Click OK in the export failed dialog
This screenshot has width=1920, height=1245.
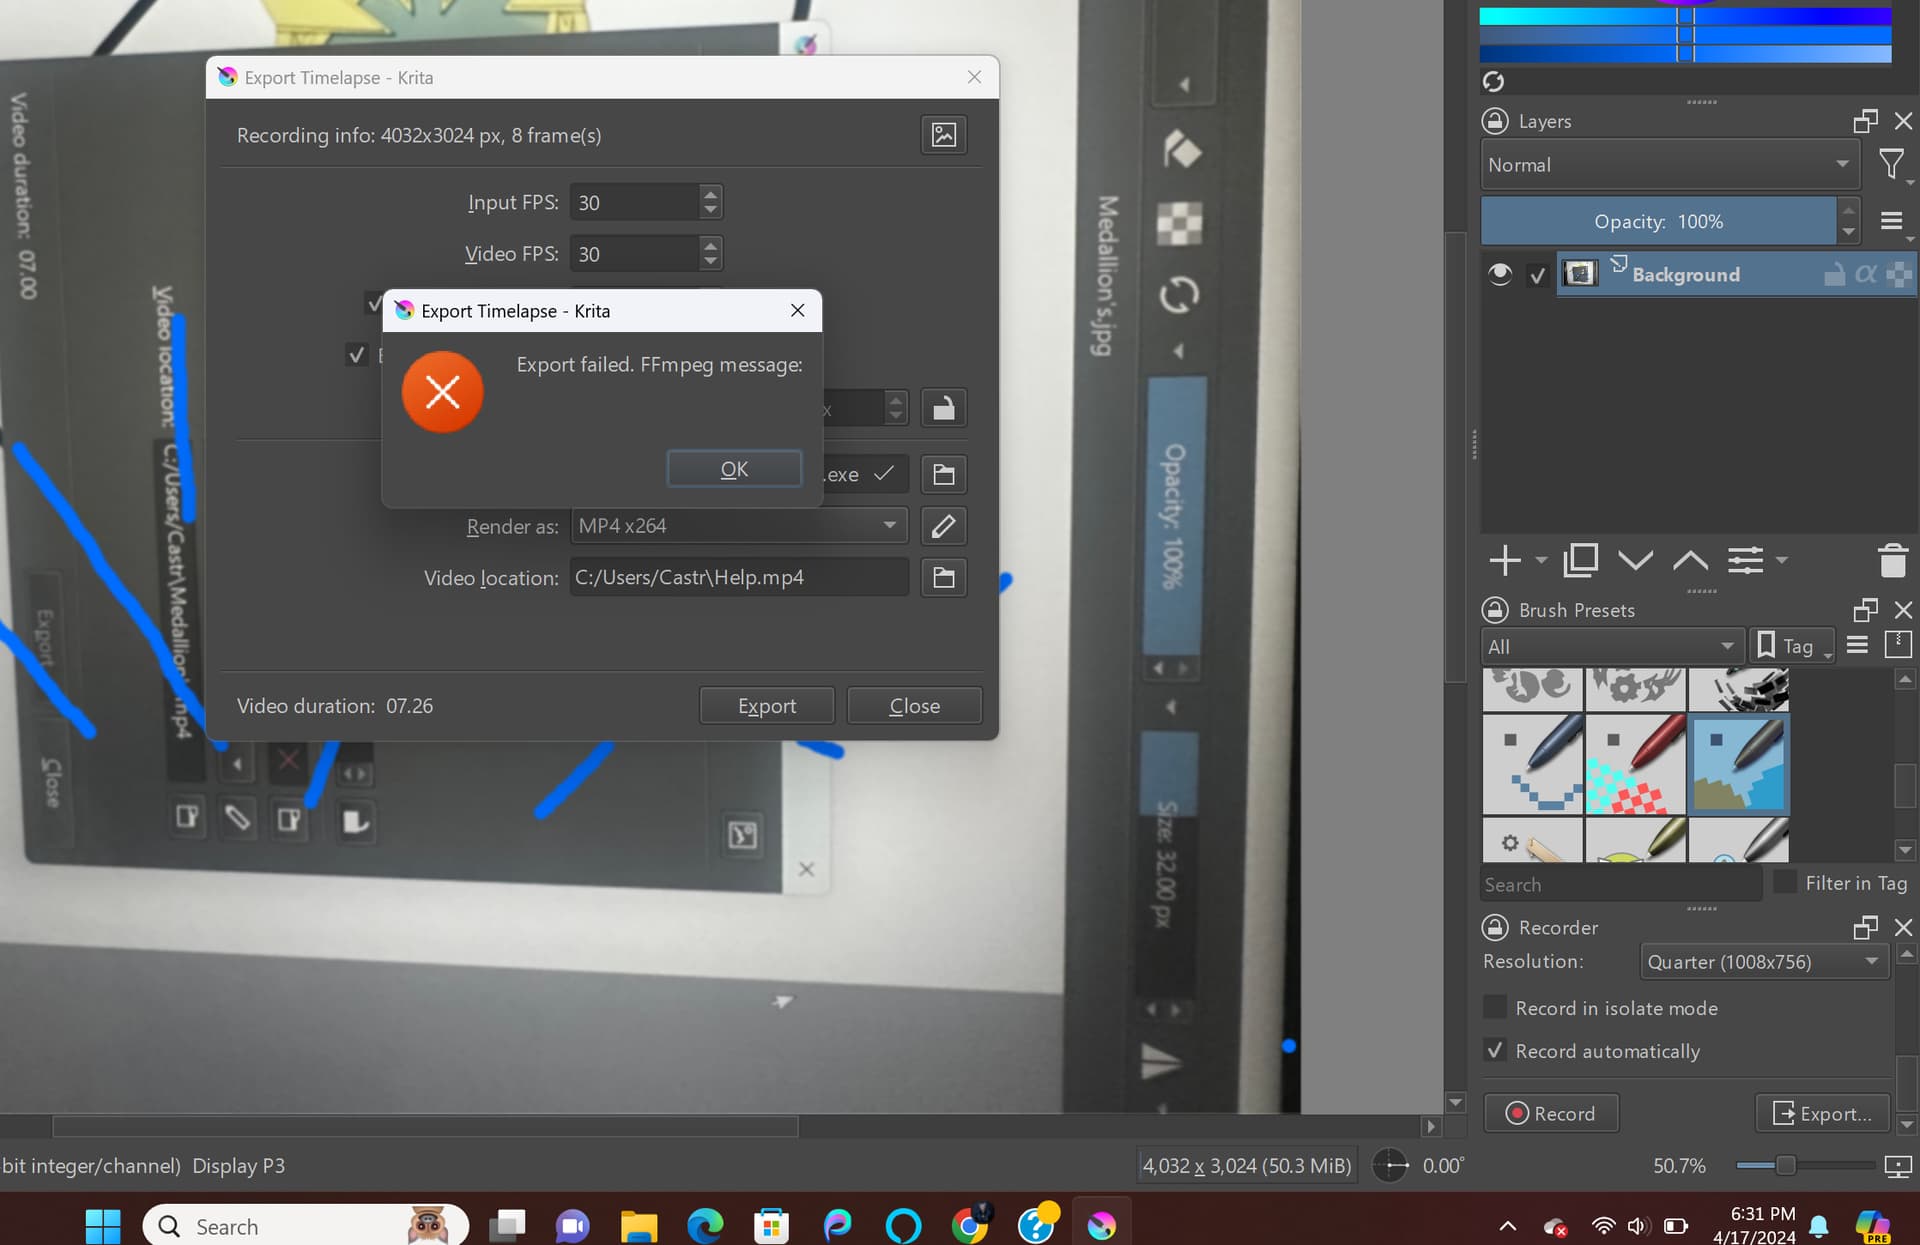[x=734, y=469]
